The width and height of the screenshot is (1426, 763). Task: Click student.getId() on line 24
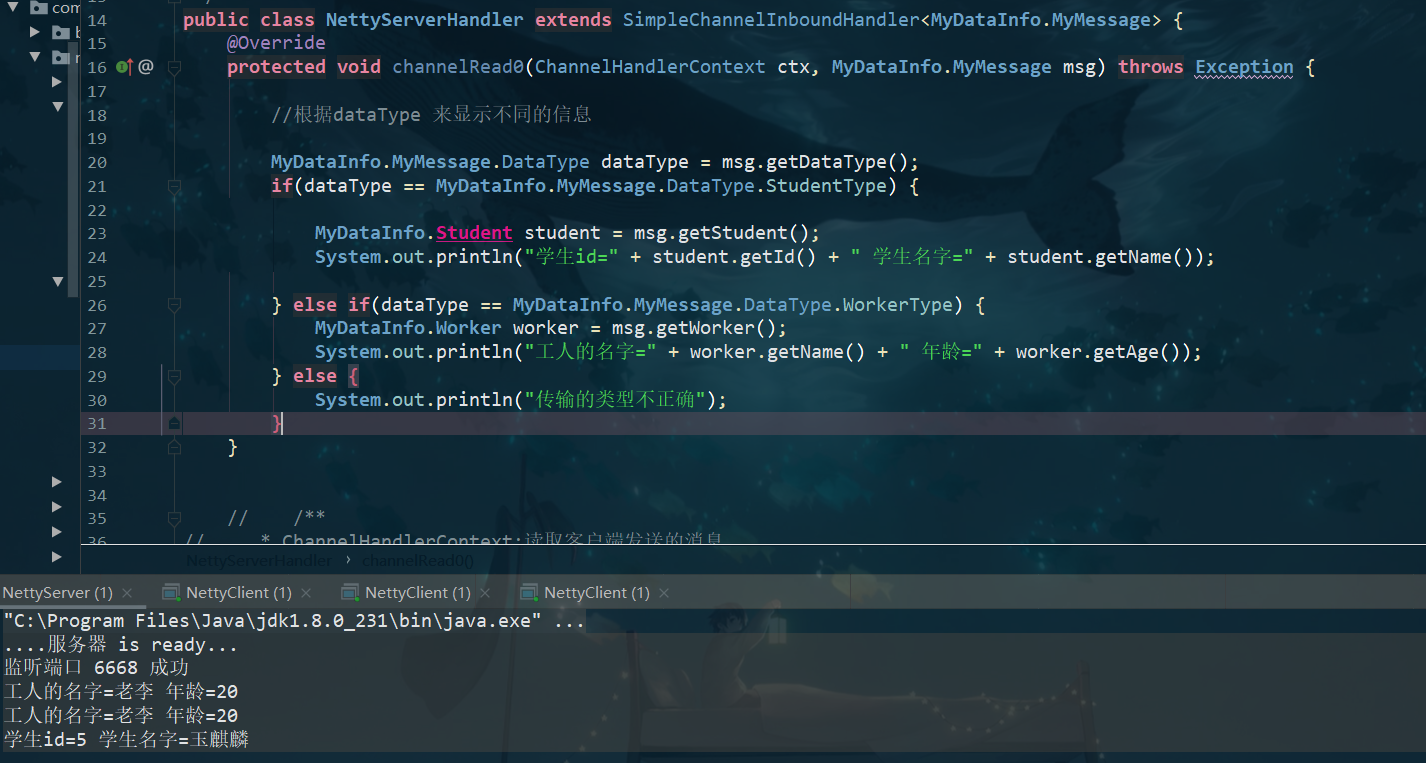pos(735,257)
